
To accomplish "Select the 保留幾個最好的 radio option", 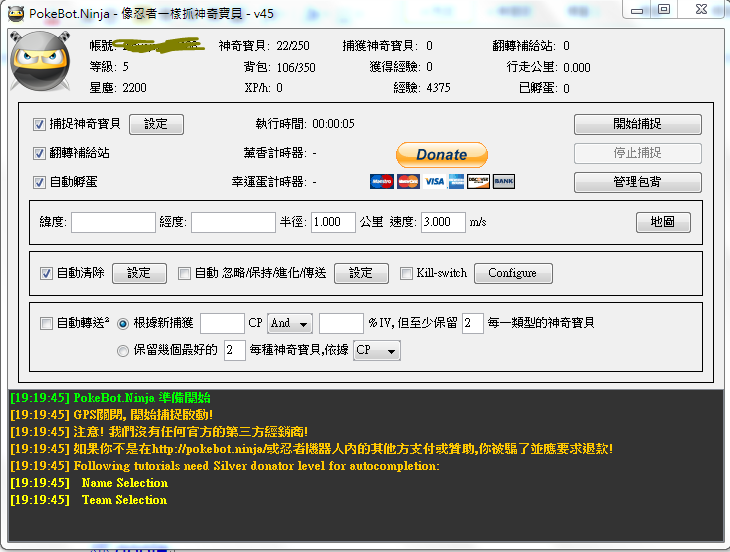I will click(123, 350).
